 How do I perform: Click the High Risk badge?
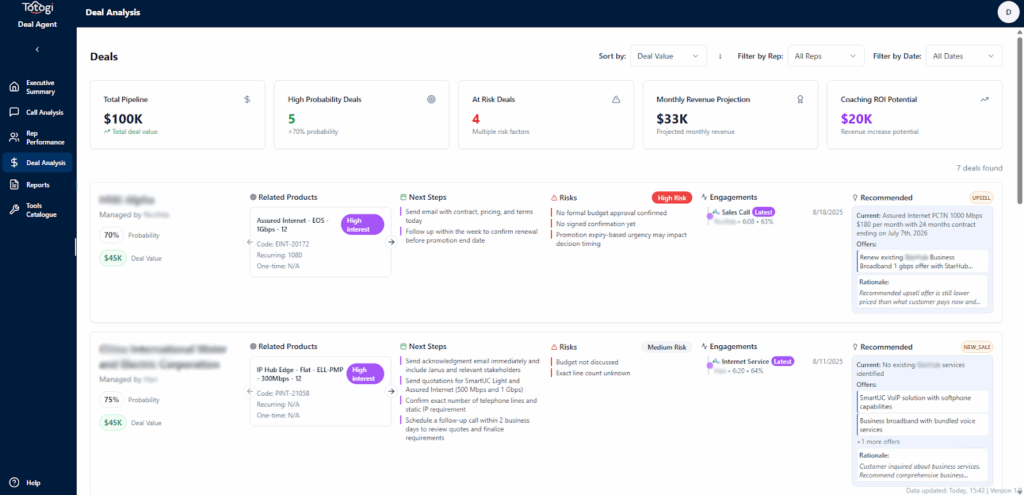(x=671, y=198)
